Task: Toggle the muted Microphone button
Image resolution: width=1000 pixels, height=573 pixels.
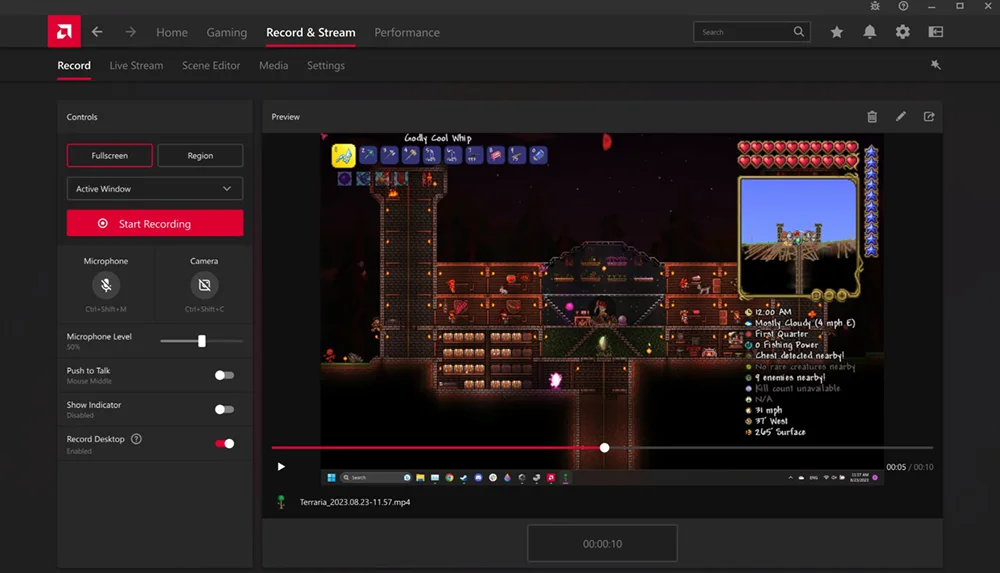Action: tap(106, 285)
